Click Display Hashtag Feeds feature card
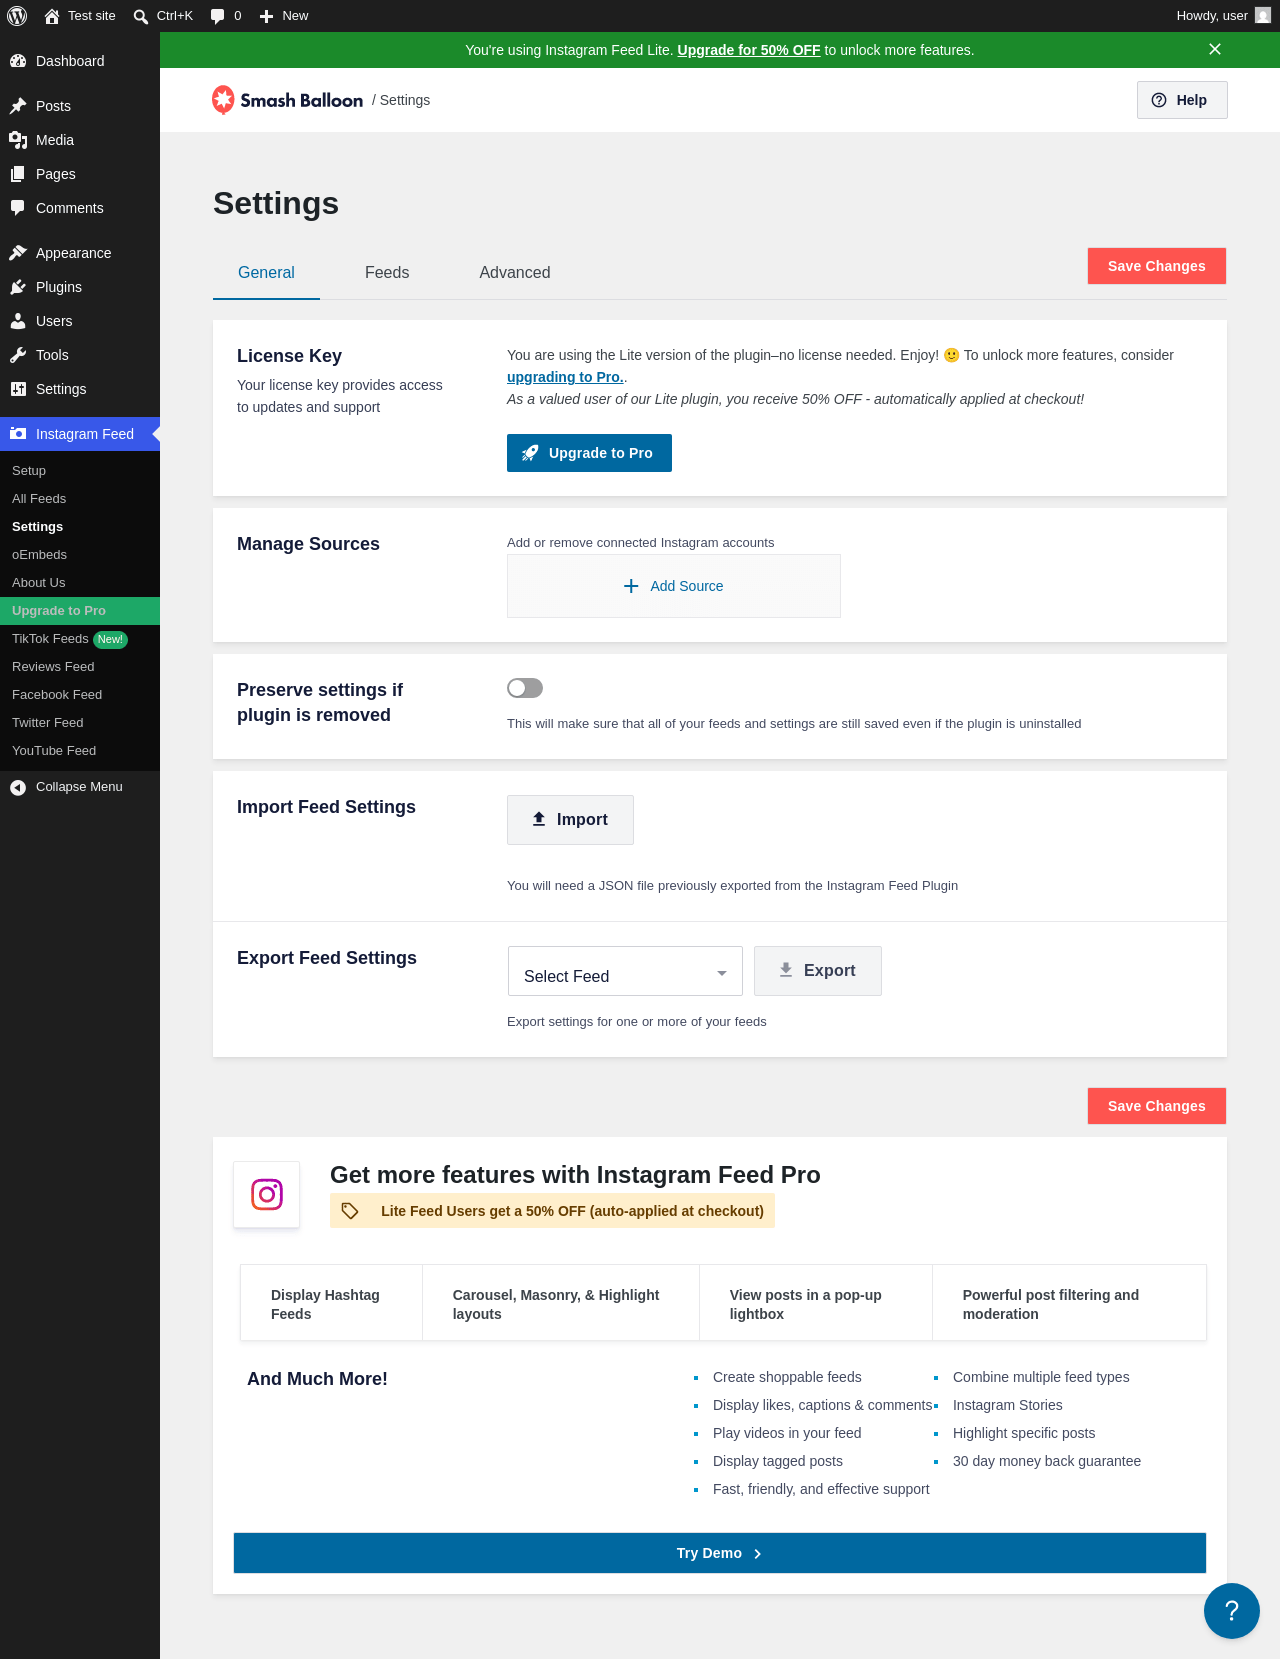Viewport: 1280px width, 1659px height. 331,1303
